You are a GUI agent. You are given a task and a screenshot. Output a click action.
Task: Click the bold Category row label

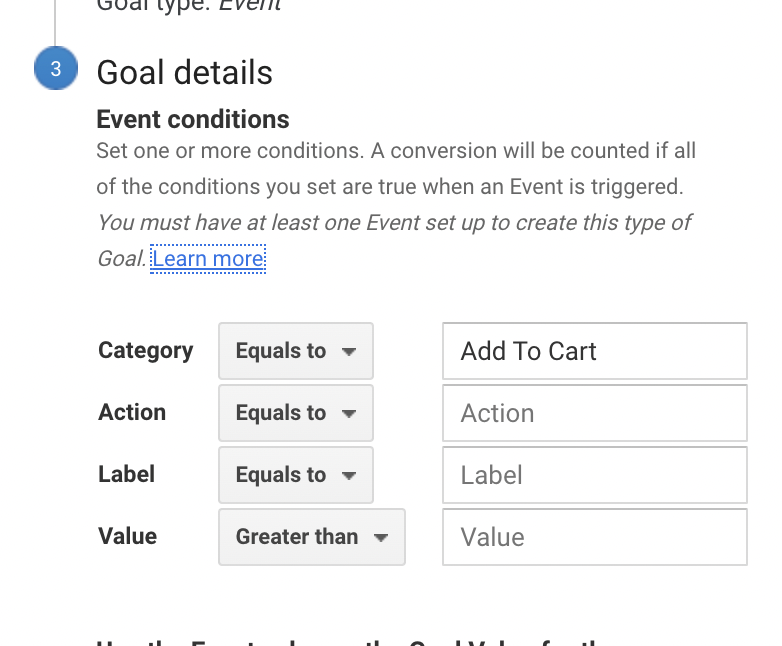(x=146, y=350)
